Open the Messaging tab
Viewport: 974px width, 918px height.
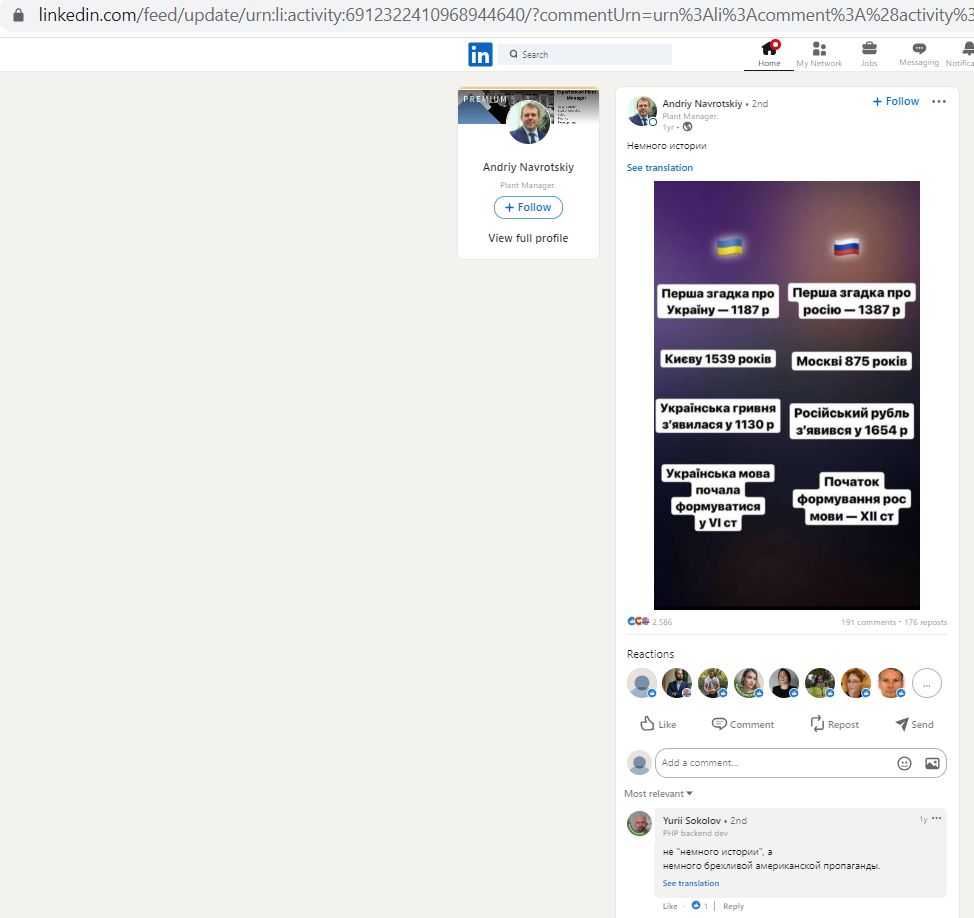[919, 54]
